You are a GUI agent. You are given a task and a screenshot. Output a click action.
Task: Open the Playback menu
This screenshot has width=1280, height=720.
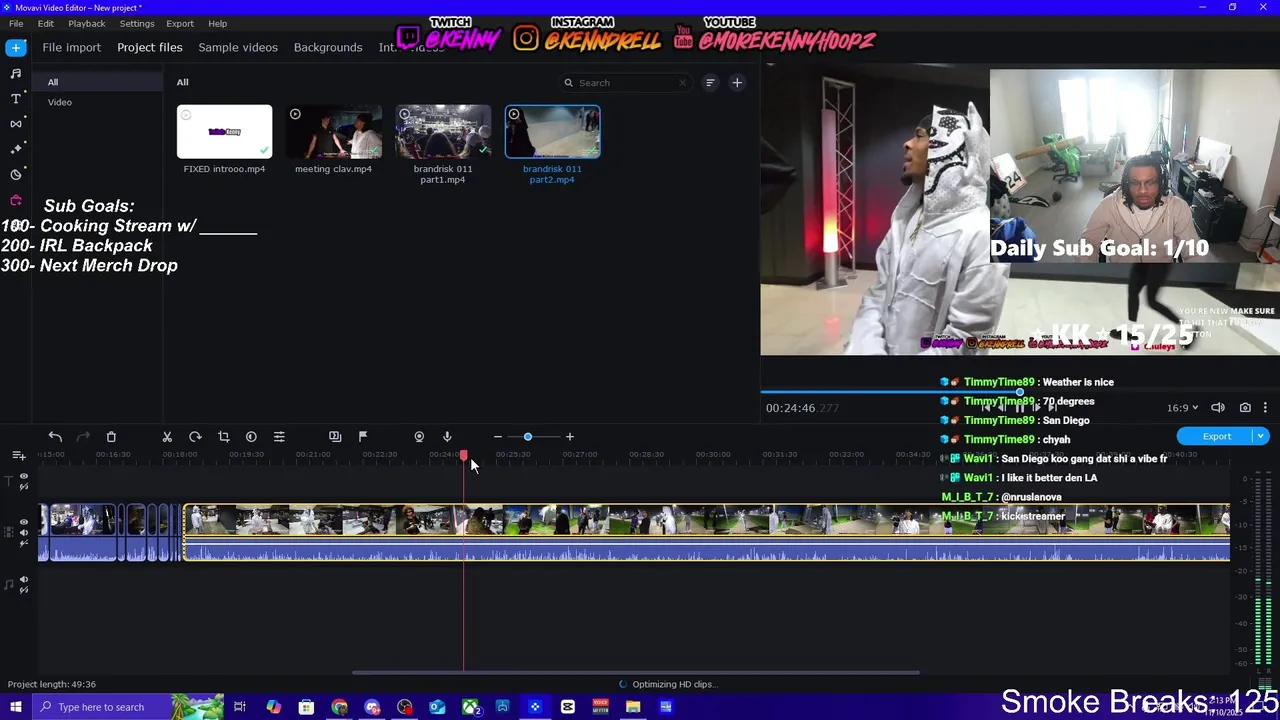click(x=87, y=23)
